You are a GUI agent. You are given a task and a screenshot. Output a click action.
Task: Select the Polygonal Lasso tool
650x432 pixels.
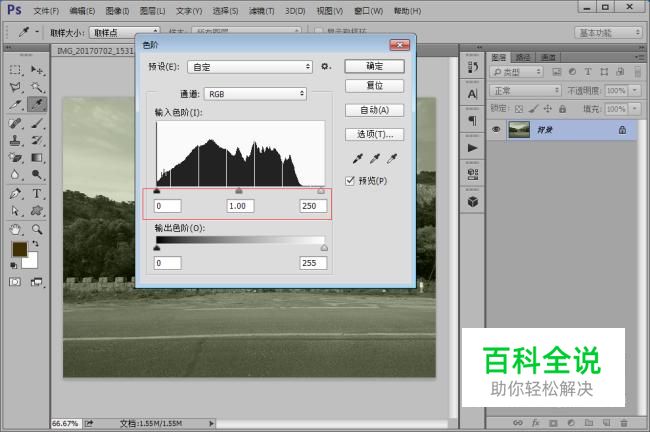point(15,87)
